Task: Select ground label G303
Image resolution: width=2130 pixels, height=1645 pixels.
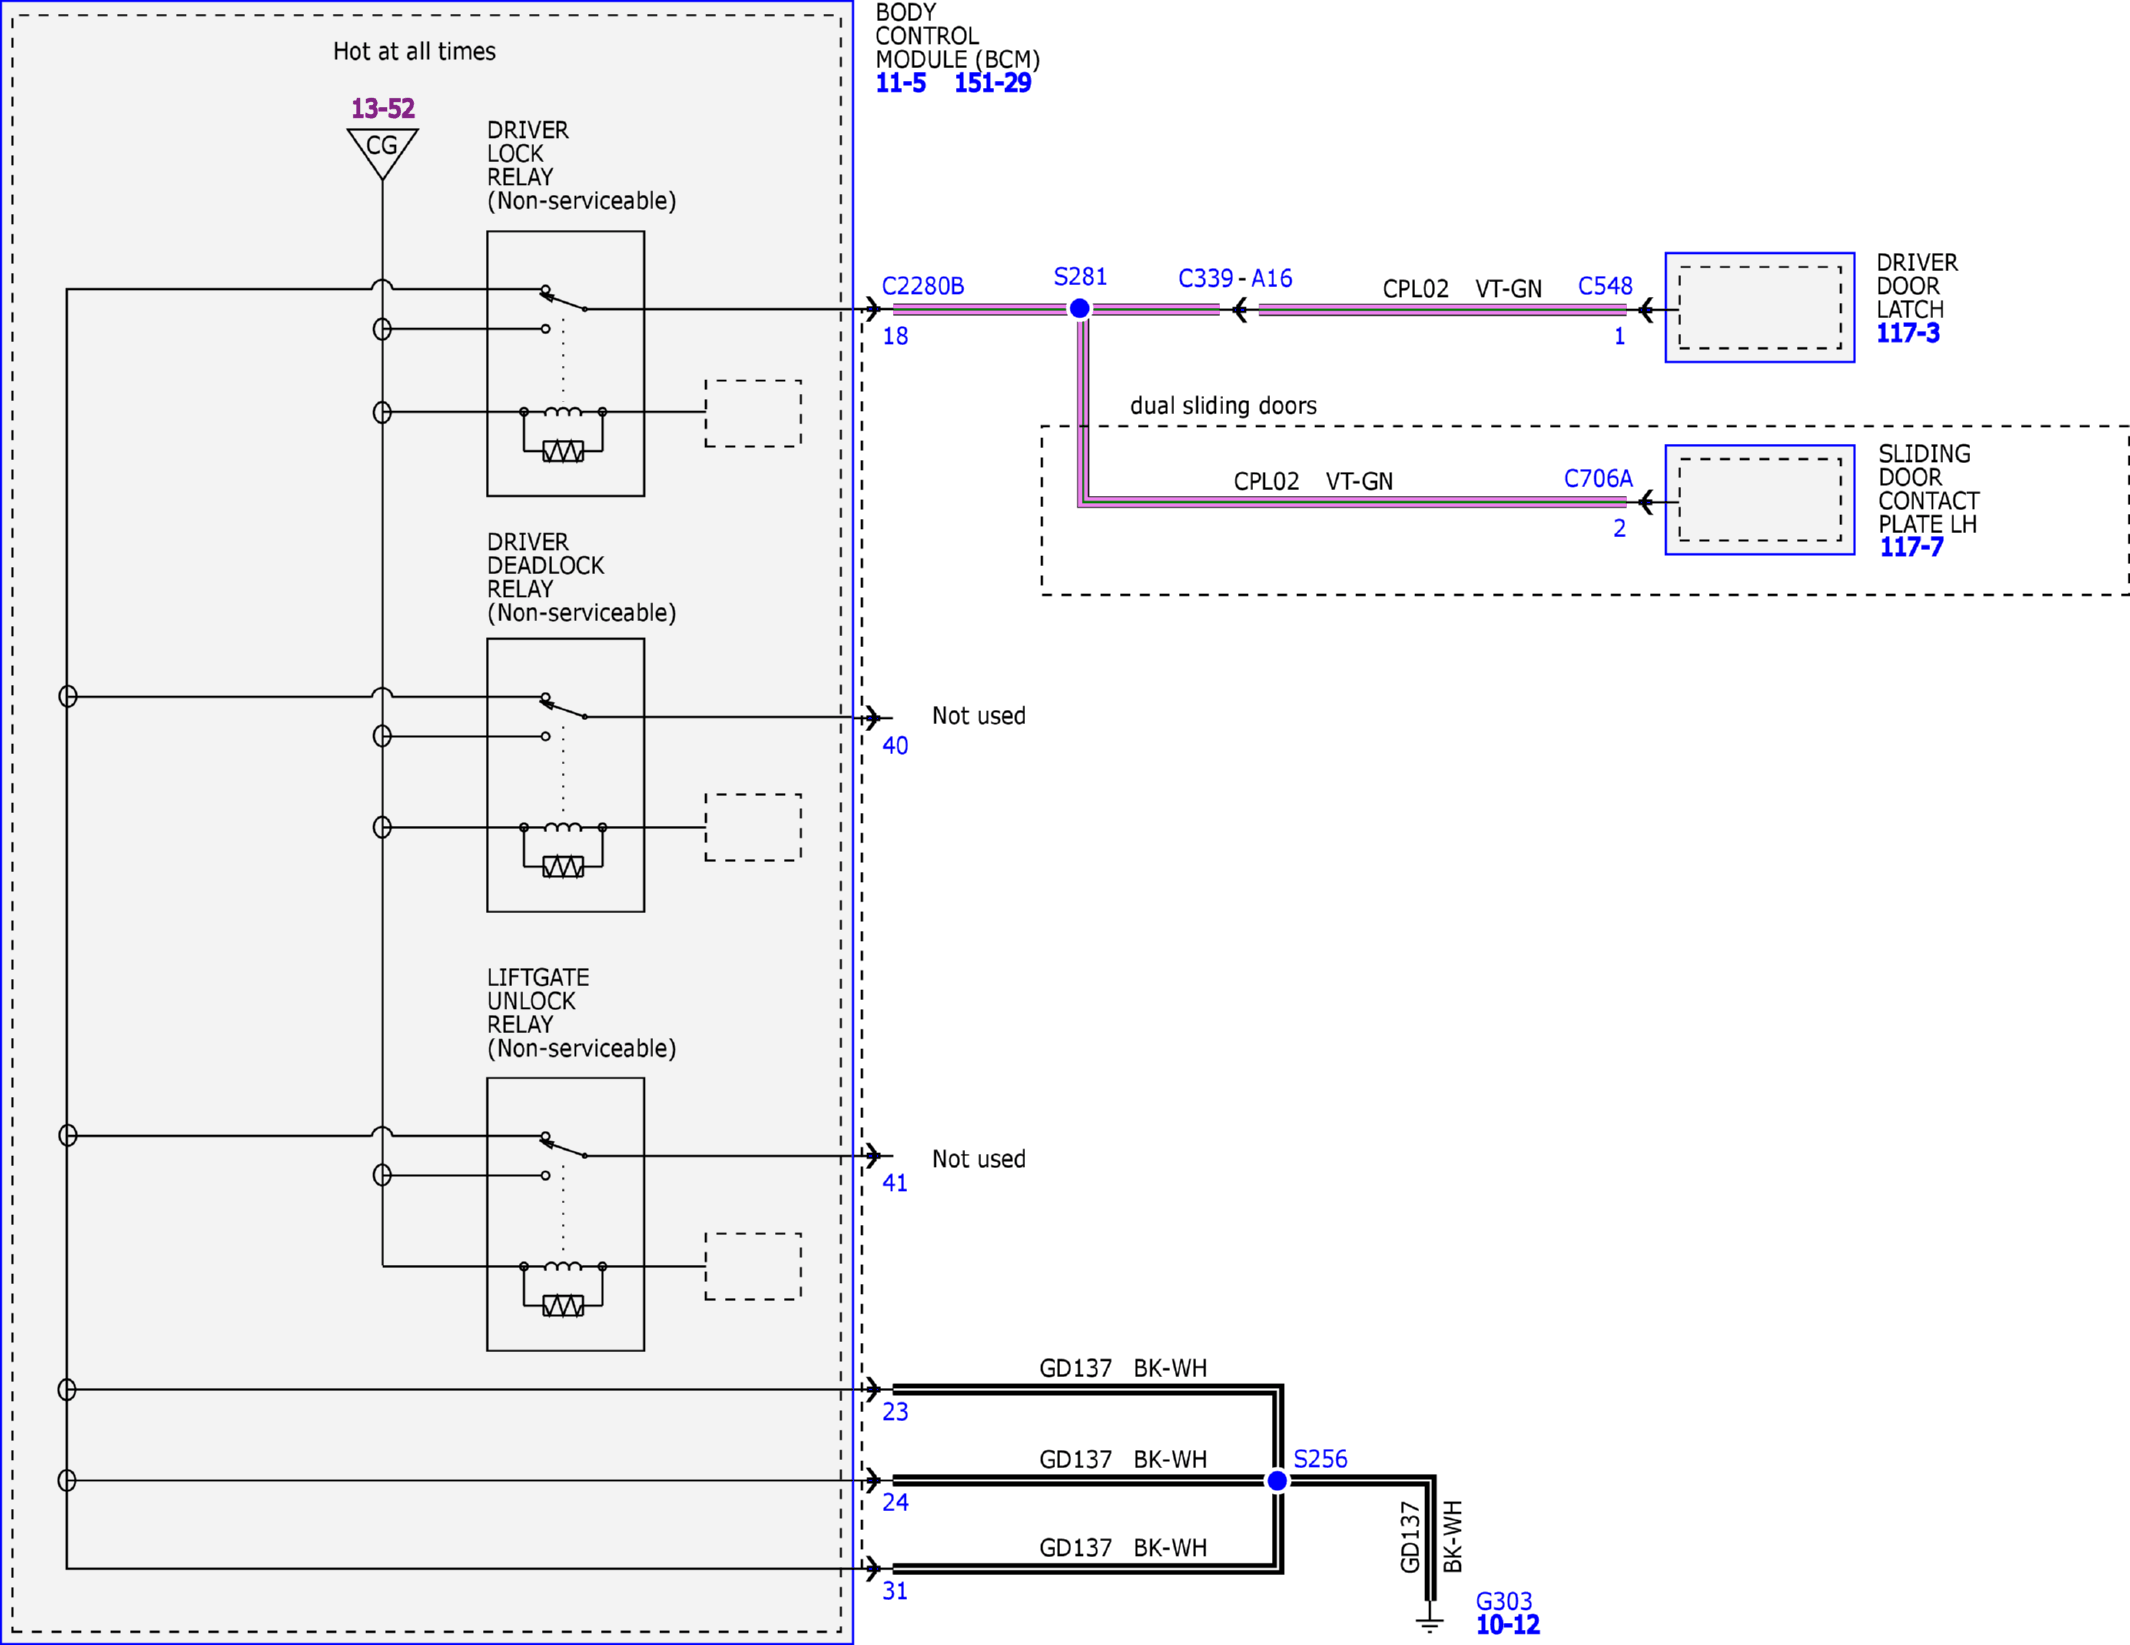Action: tap(1504, 1601)
